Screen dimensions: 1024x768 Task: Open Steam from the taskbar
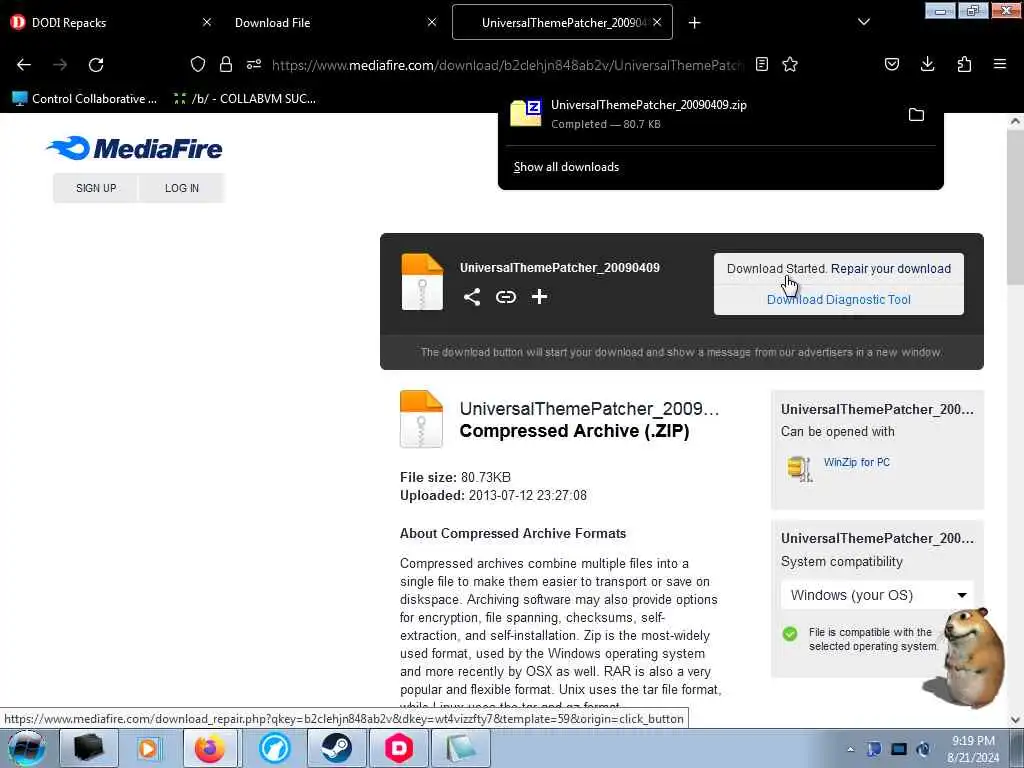337,748
